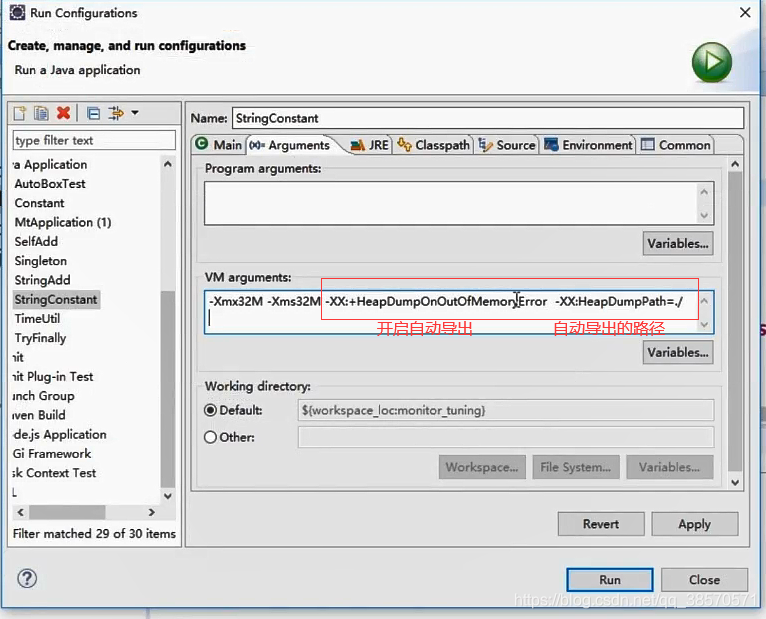Screen dimensions: 766x619
Task: Select Plug-in Test item in list
Action: pyautogui.click(x=53, y=376)
